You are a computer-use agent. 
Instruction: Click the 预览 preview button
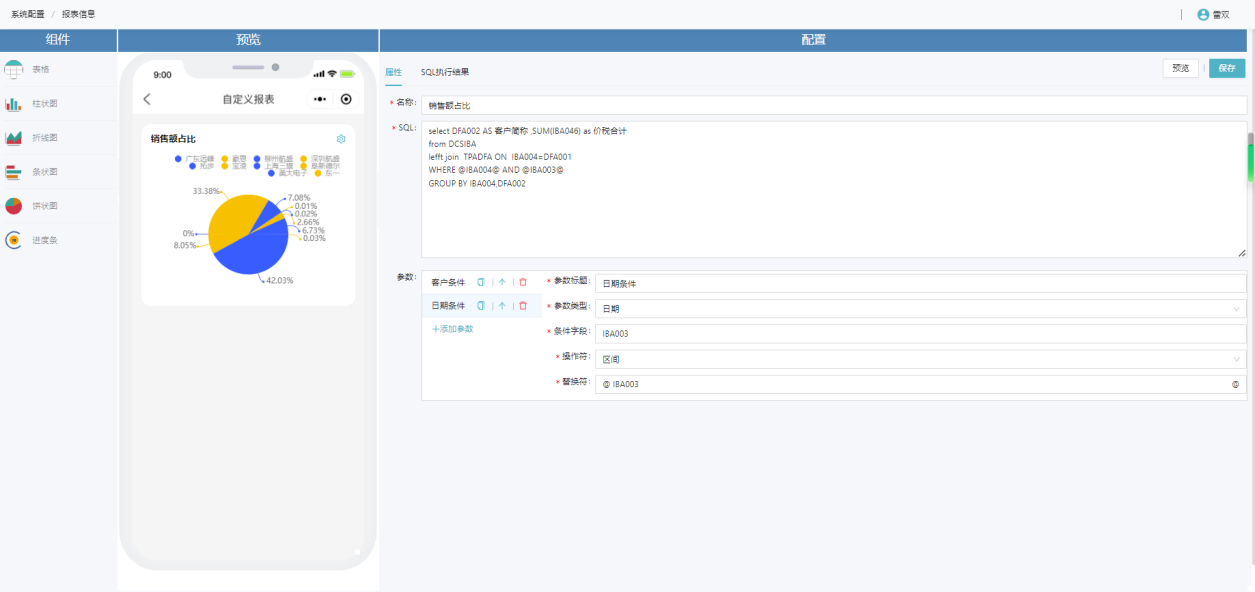pos(1180,68)
